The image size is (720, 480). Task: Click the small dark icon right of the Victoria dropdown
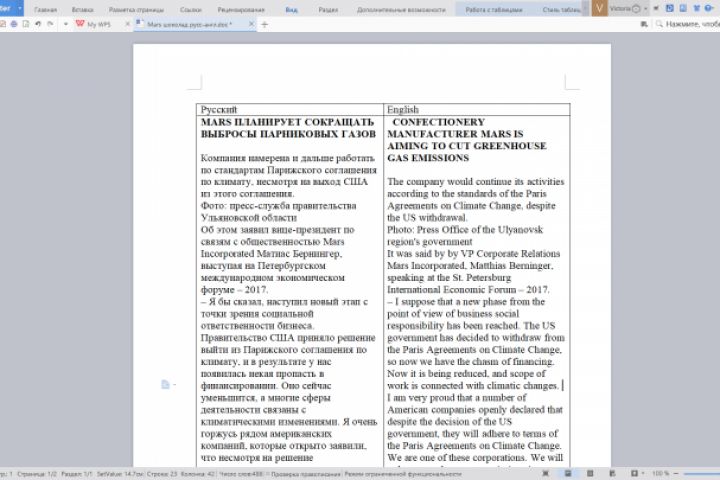(x=656, y=8)
